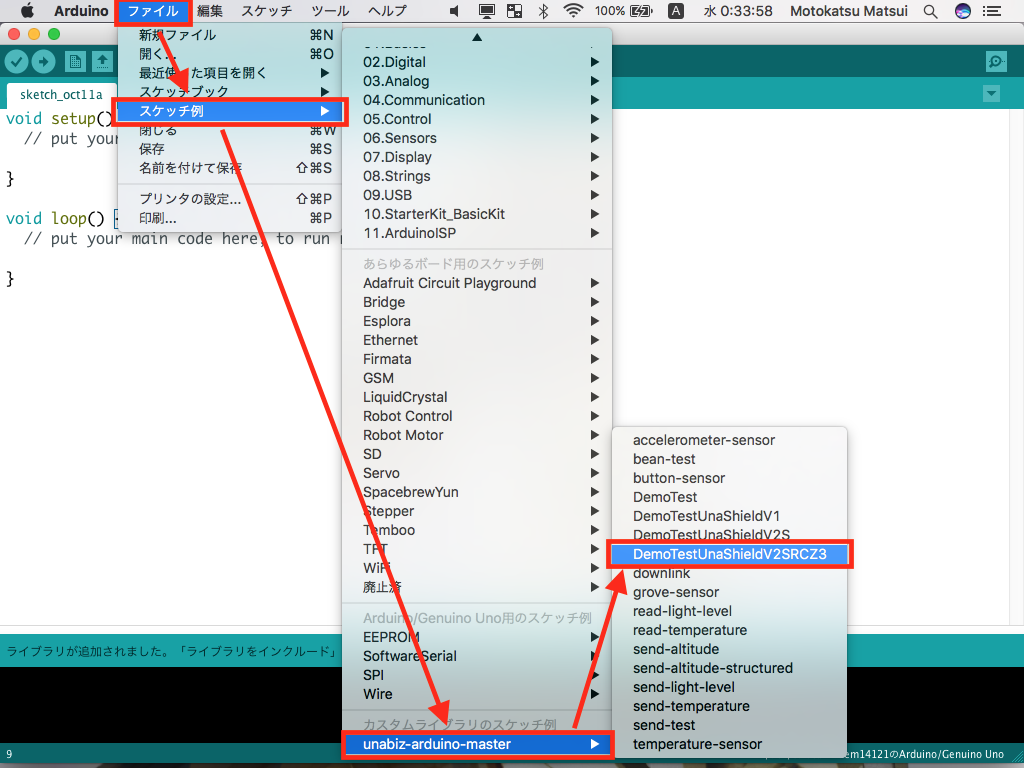This screenshot has height=768, width=1024.
Task: Open the temperature-sensor example
Action: click(729, 743)
